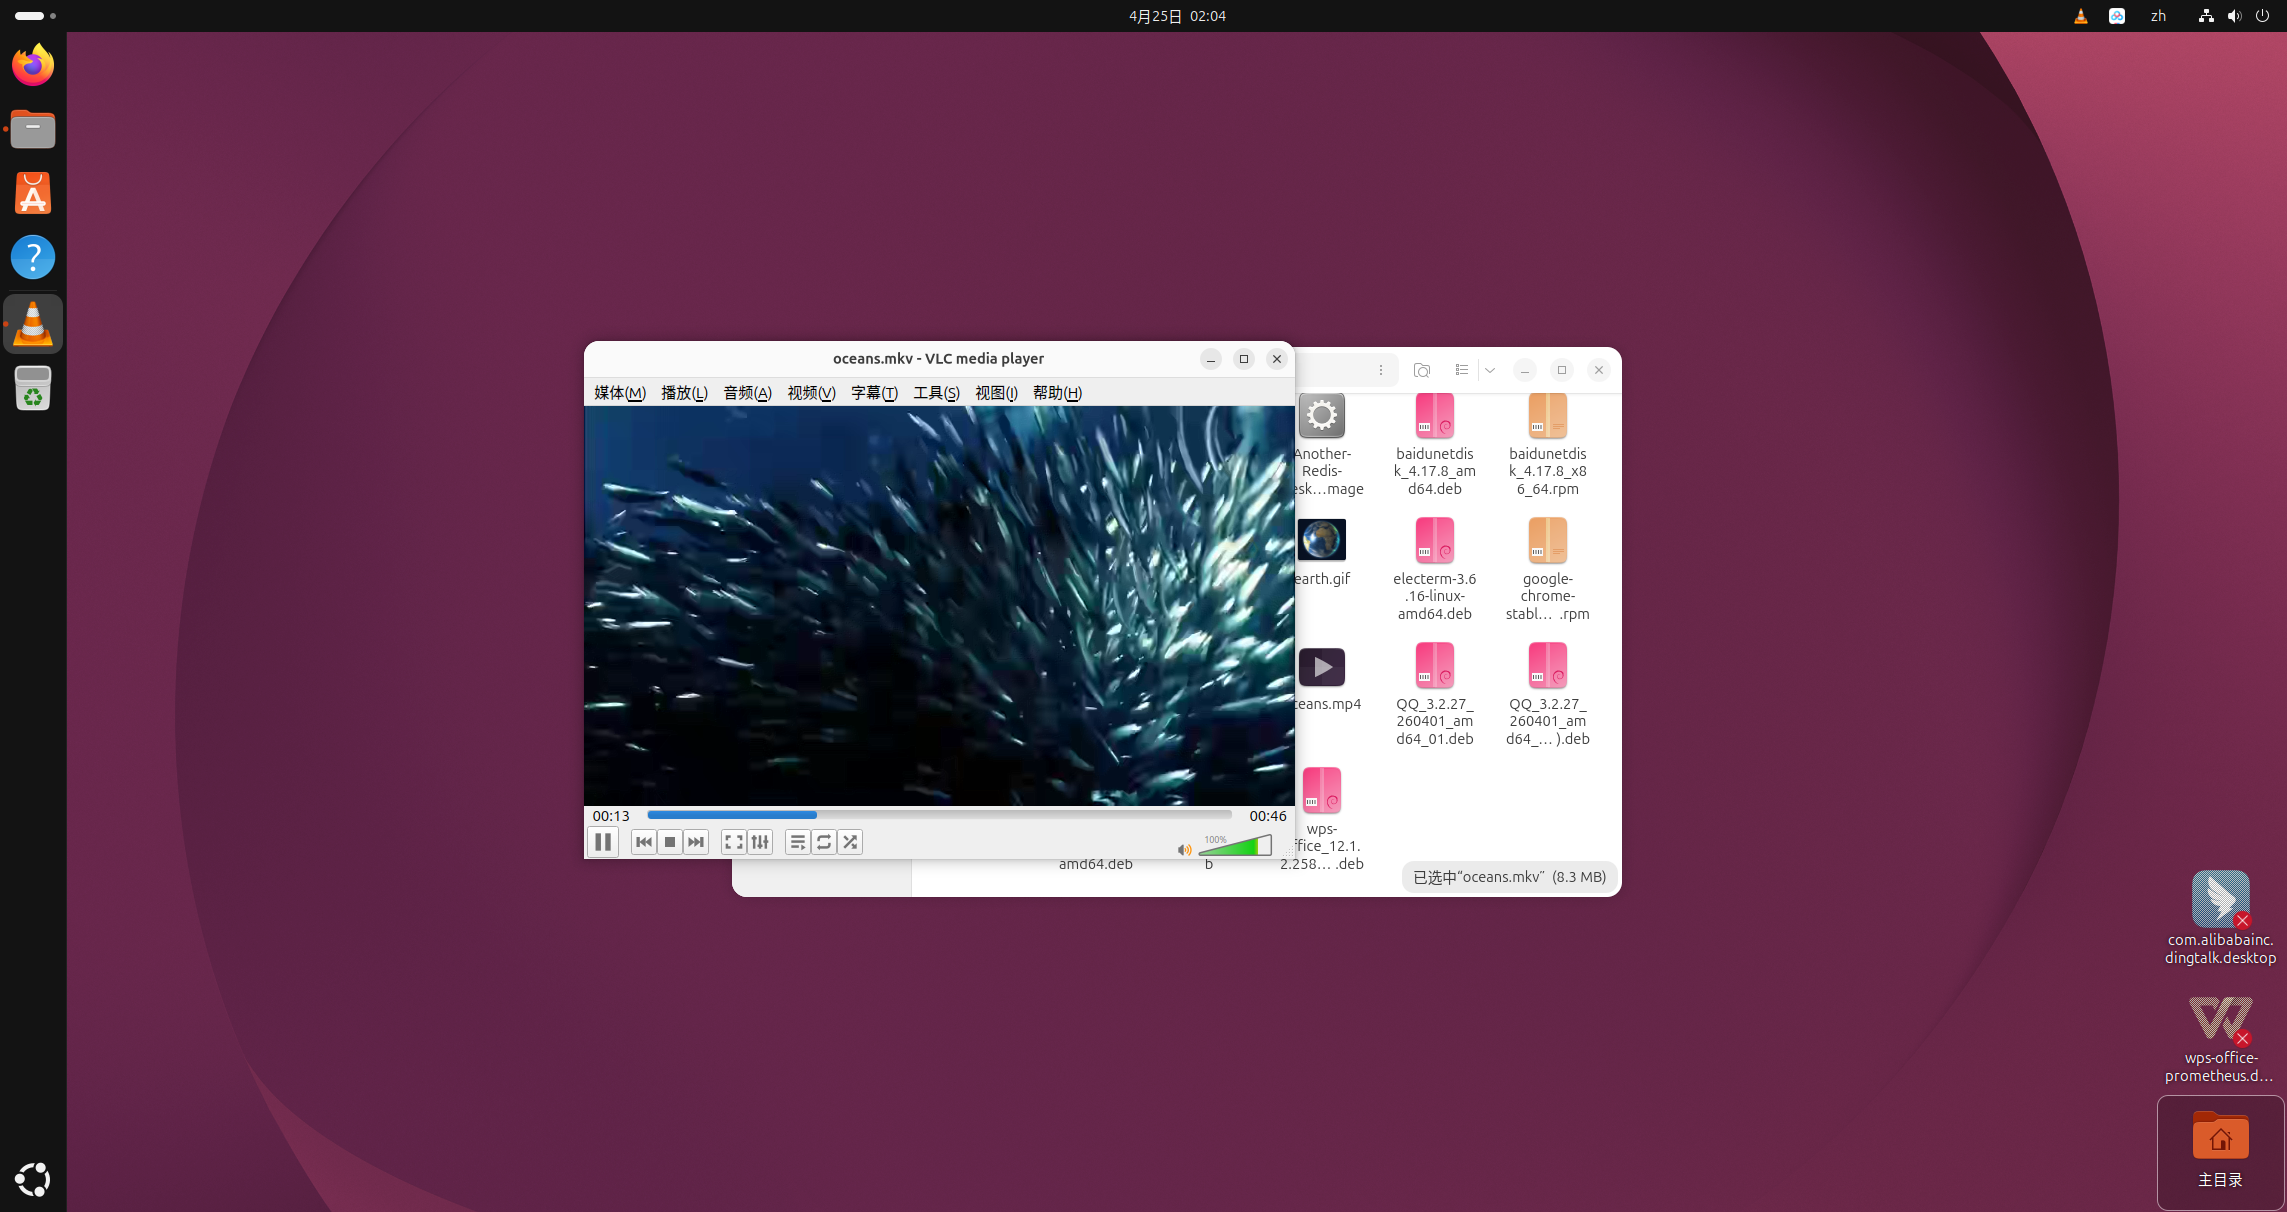Viewport: 2287px width, 1212px height.
Task: Open extended settings equalizer panel
Action: 760,842
